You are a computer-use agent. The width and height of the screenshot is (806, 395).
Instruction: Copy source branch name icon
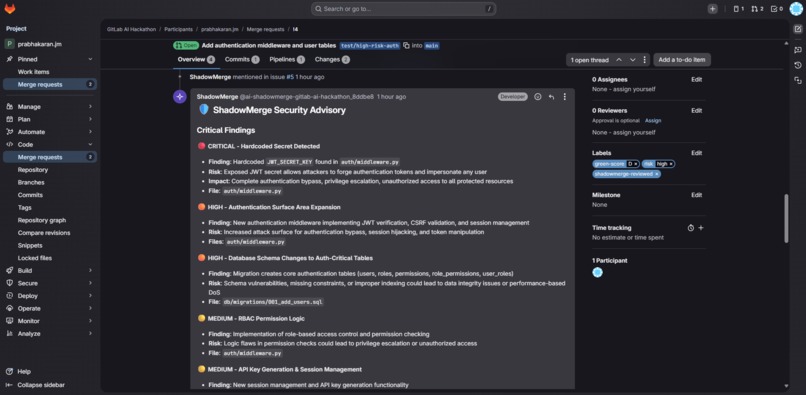point(406,45)
